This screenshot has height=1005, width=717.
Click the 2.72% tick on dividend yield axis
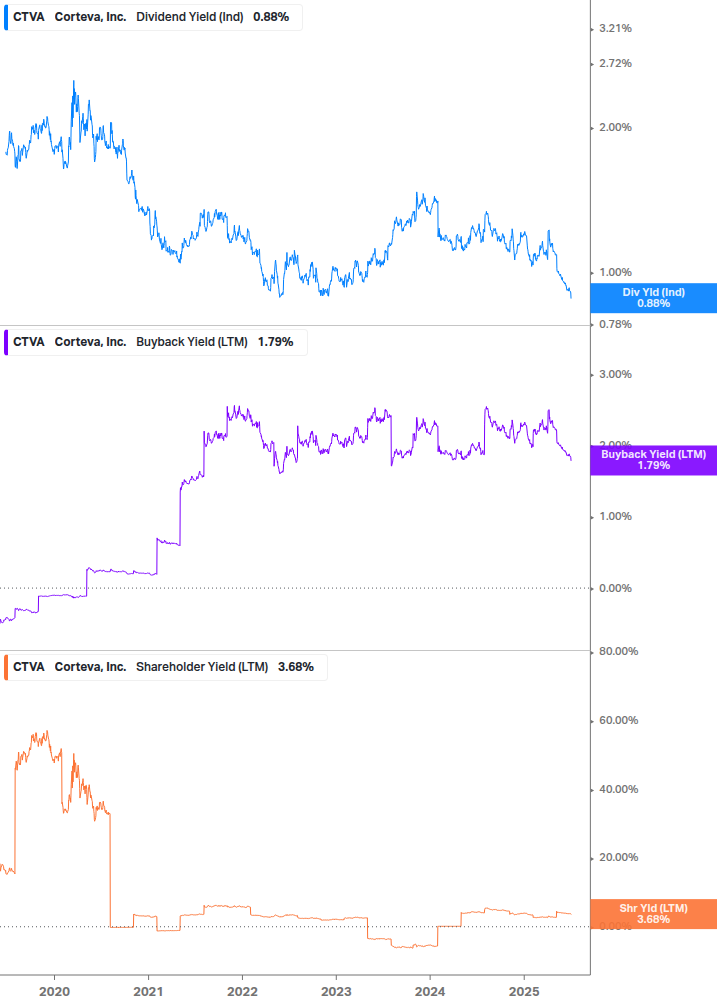coord(615,63)
